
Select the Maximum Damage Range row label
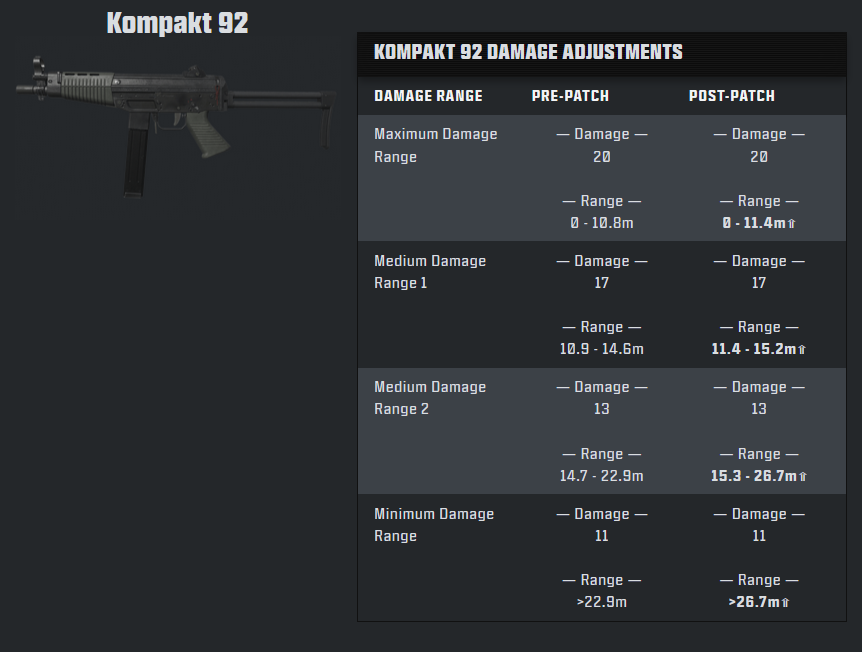coord(435,145)
